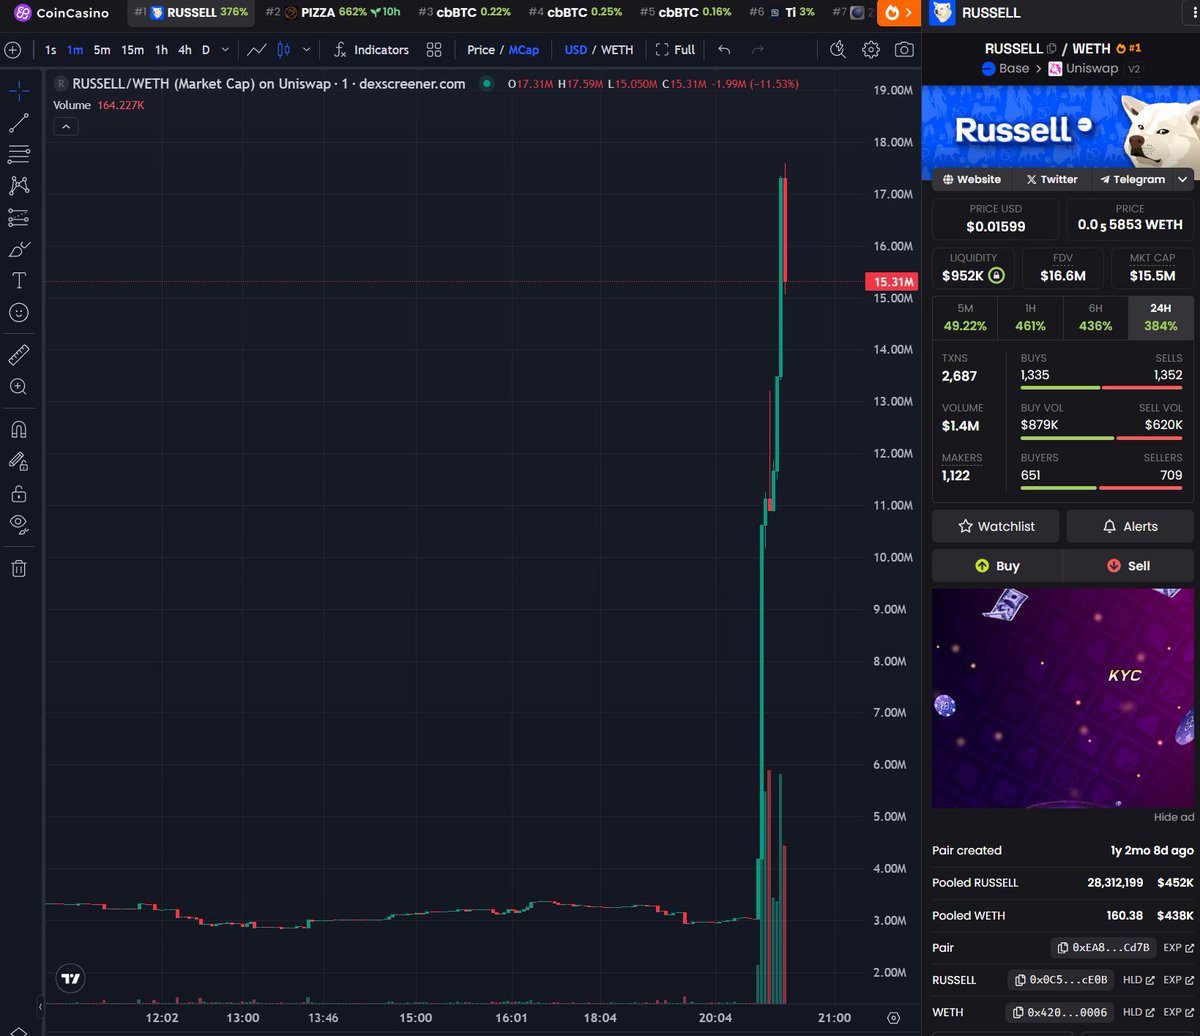
Task: Click the red Sell button
Action: pyautogui.click(x=1128, y=566)
